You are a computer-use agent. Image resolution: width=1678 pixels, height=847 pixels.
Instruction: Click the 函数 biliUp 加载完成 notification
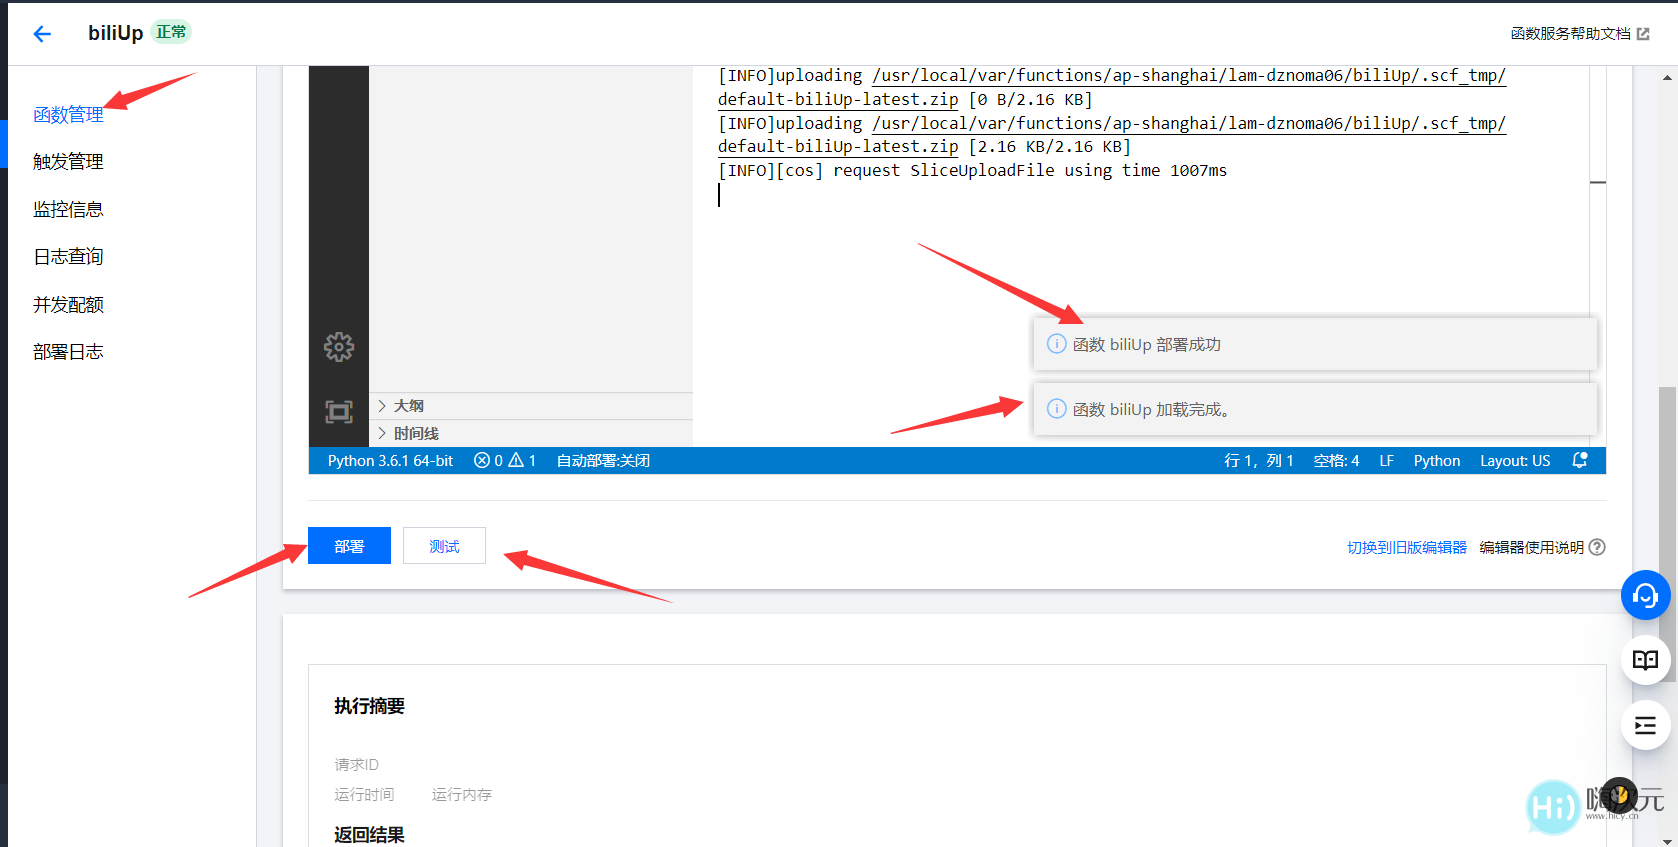point(1315,409)
